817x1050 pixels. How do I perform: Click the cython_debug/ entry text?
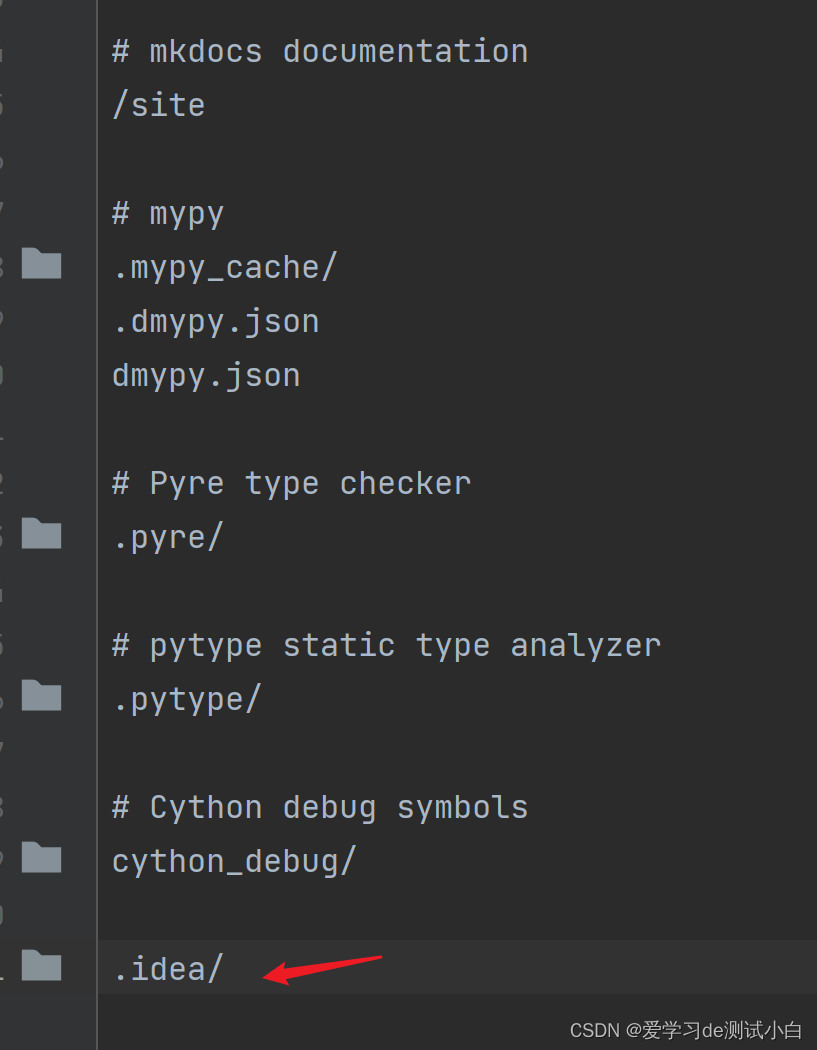click(234, 861)
